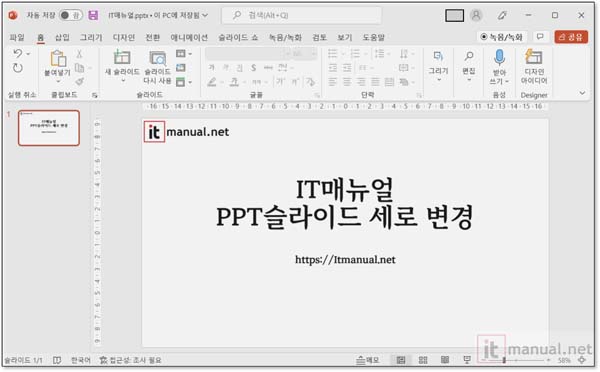Click the Decrease indent icon
The image size is (600, 372).
[333, 68]
